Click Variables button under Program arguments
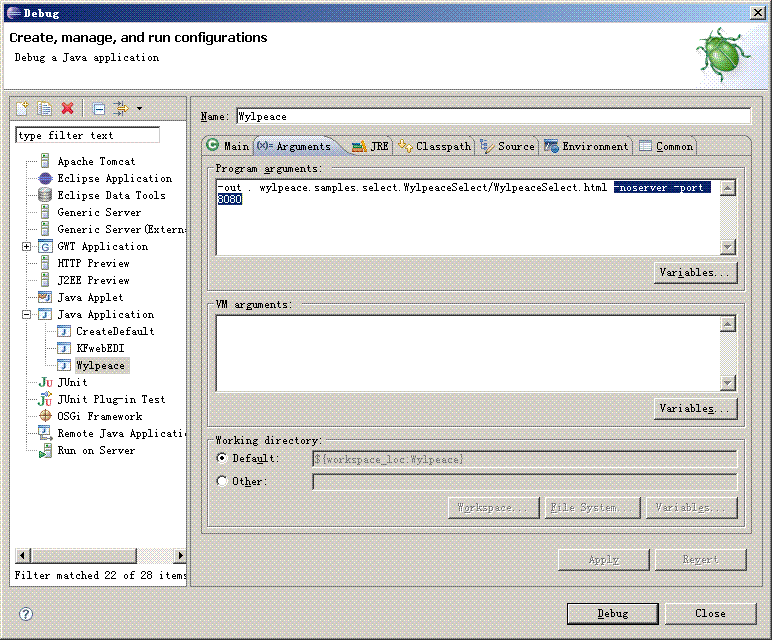Image resolution: width=772 pixels, height=640 pixels. tap(695, 272)
